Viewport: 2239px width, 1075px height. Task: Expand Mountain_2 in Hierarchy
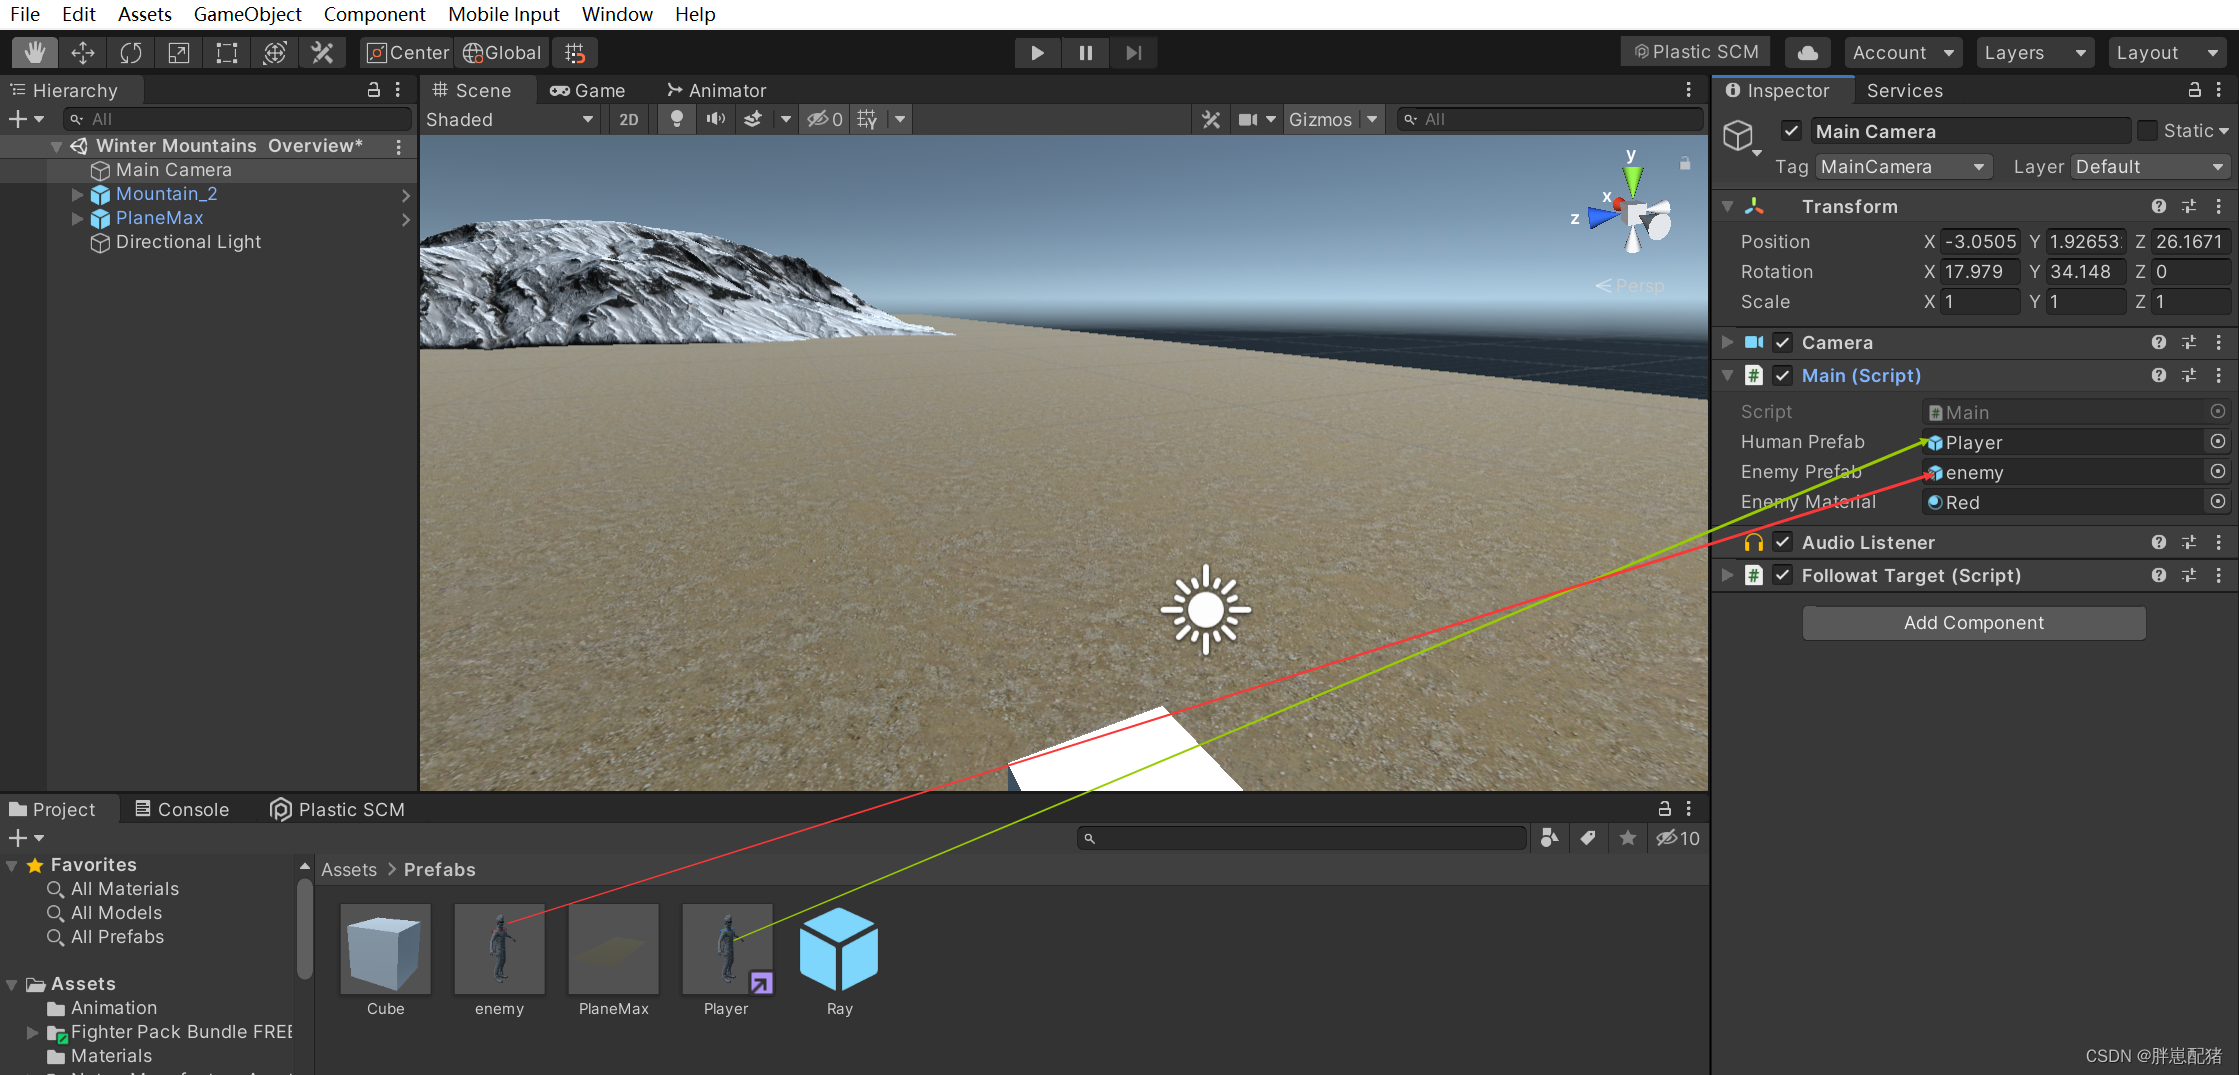[x=77, y=194]
